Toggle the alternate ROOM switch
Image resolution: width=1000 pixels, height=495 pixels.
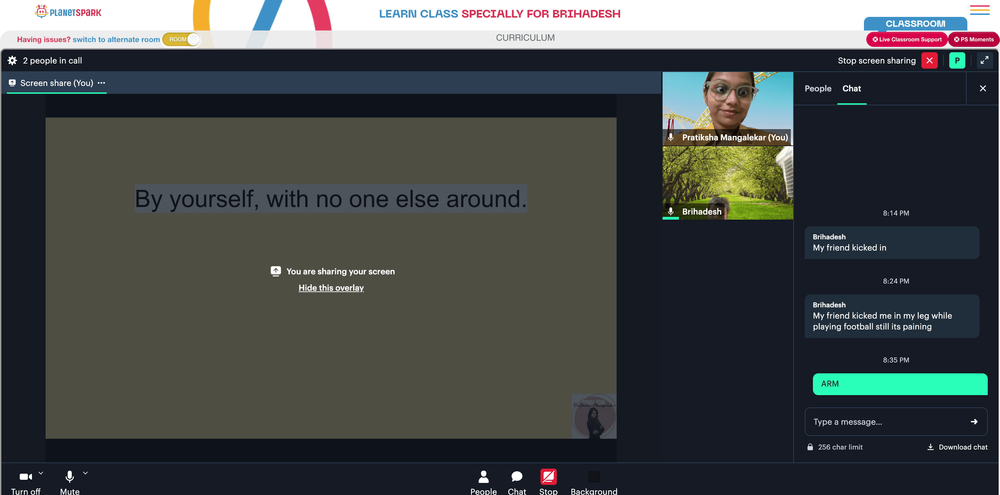coord(181,40)
